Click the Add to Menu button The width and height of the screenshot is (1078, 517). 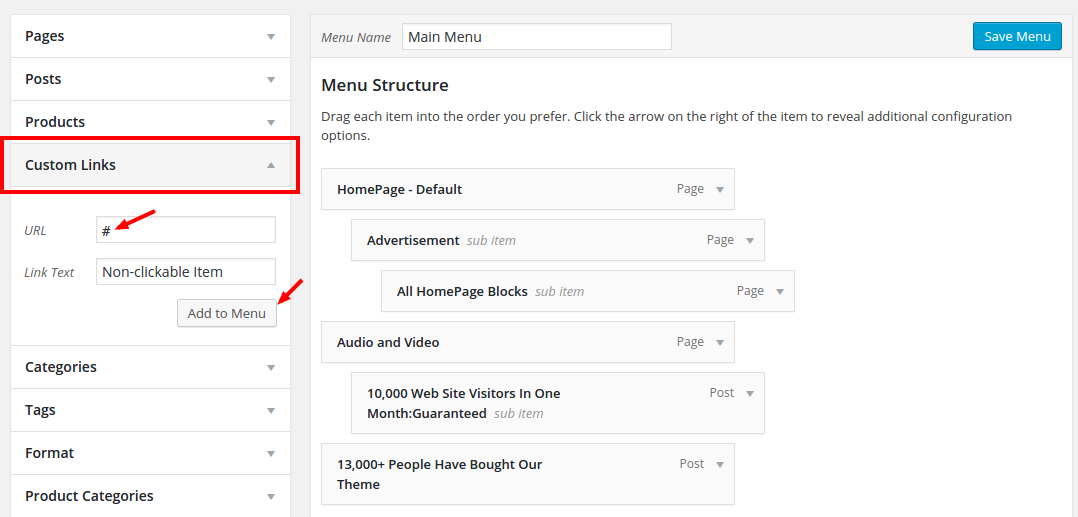pos(227,314)
